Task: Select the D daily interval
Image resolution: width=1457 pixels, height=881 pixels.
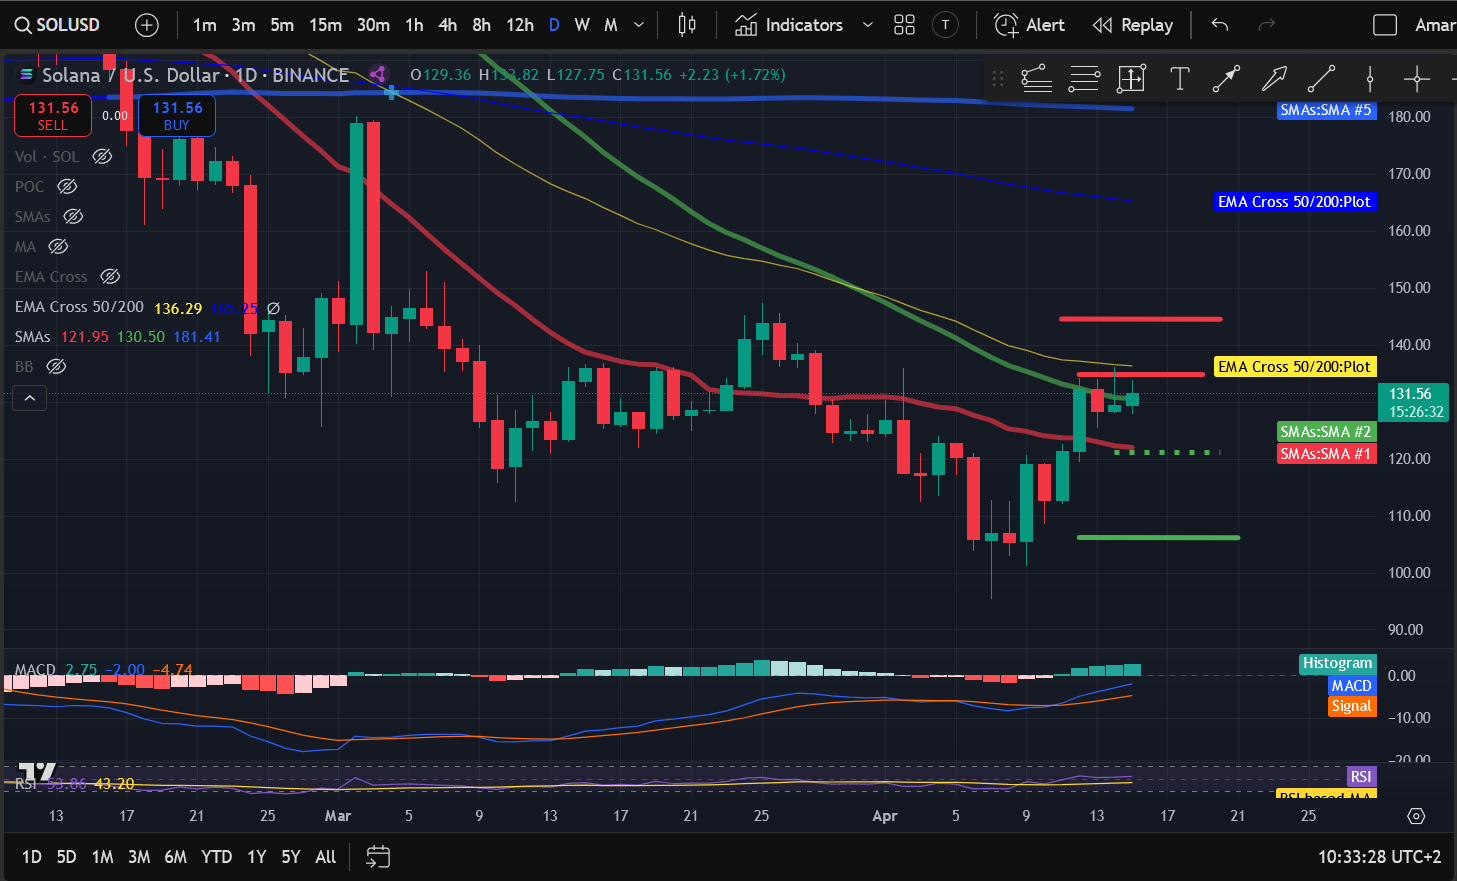Action: click(x=554, y=25)
